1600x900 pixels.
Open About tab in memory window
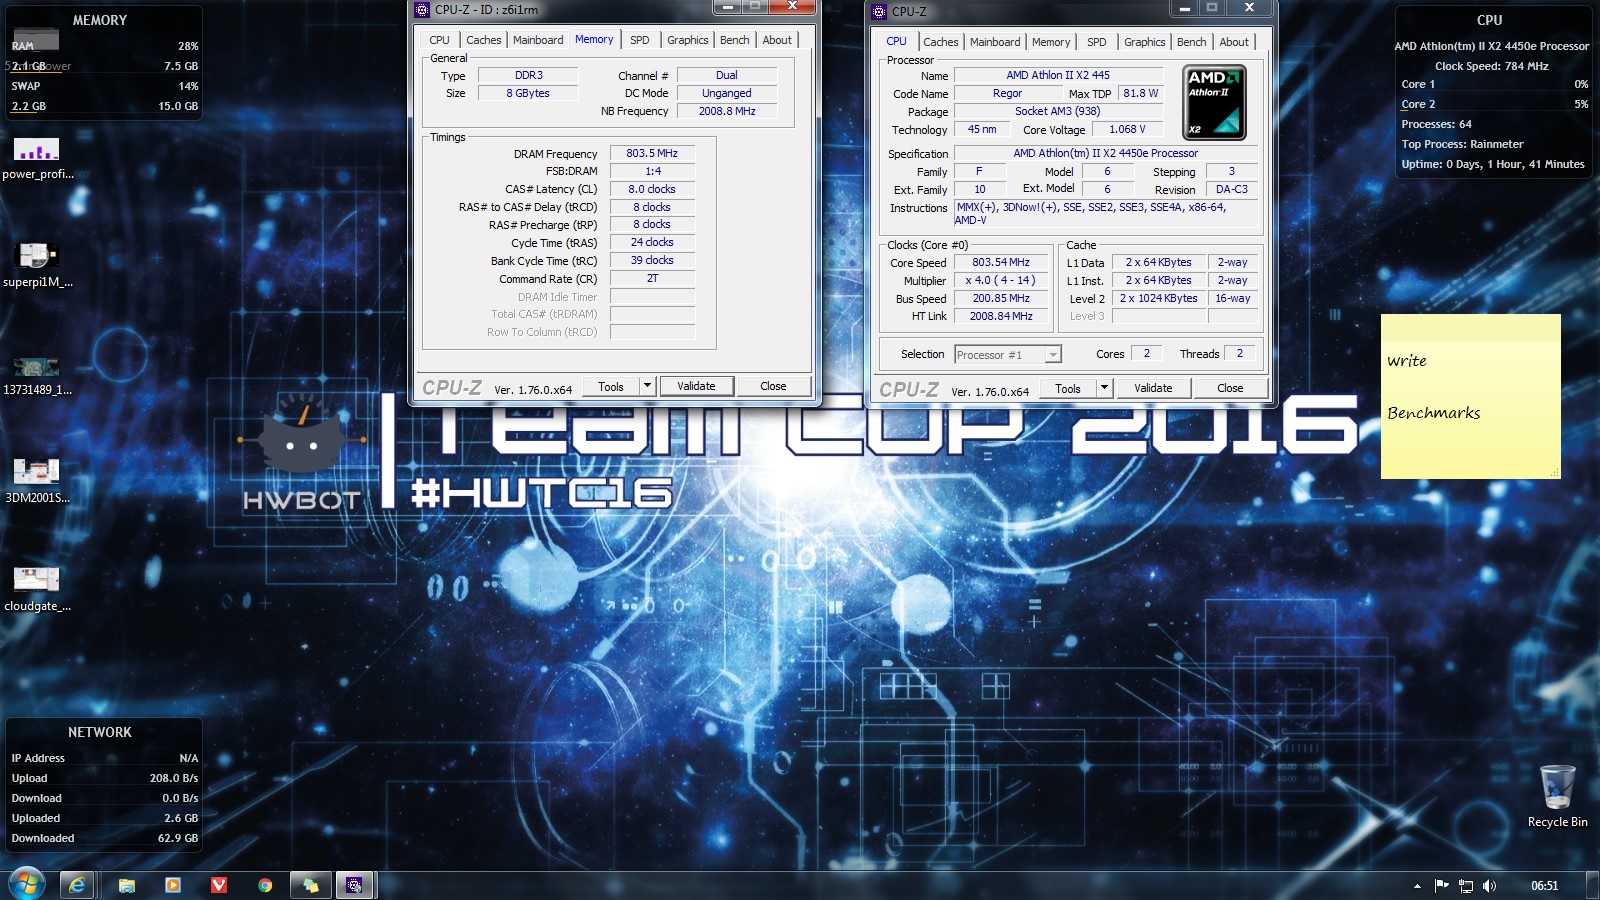click(777, 40)
